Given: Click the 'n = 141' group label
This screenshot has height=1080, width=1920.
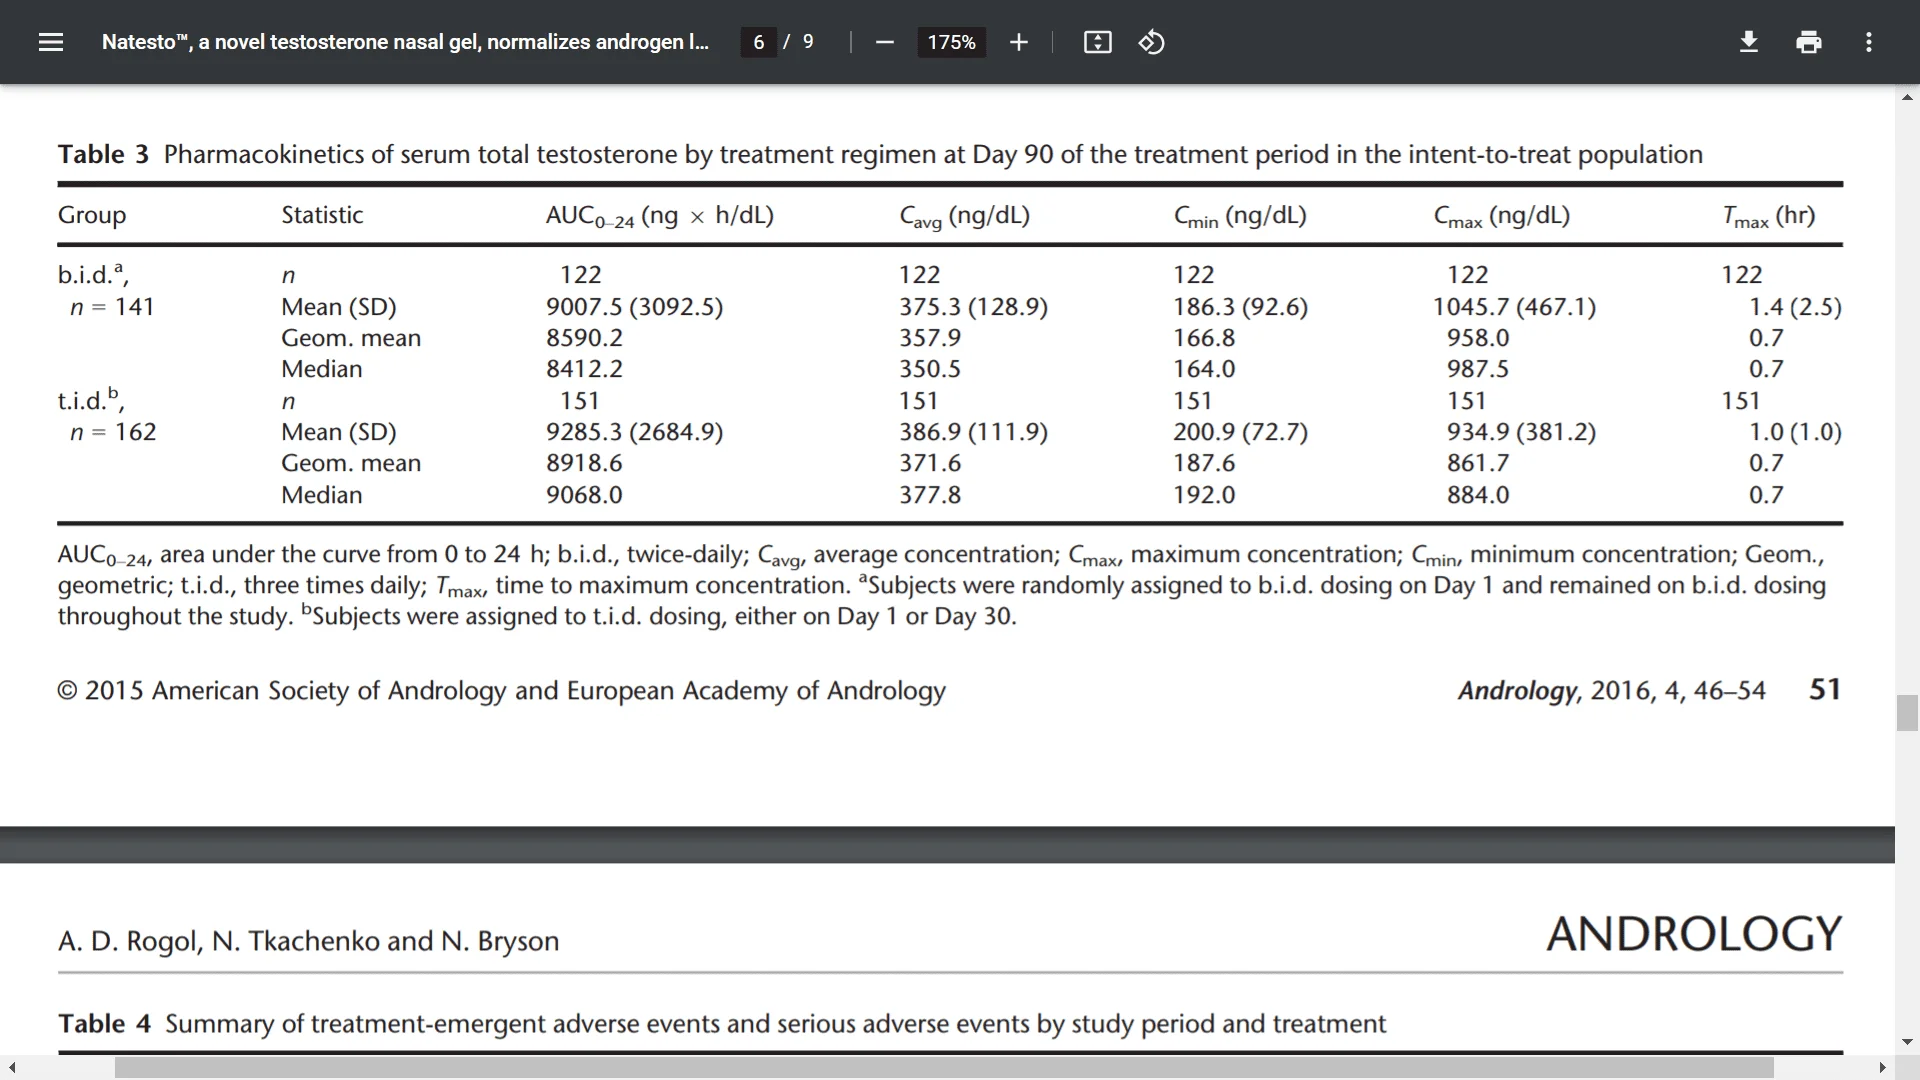Looking at the screenshot, I should (112, 307).
